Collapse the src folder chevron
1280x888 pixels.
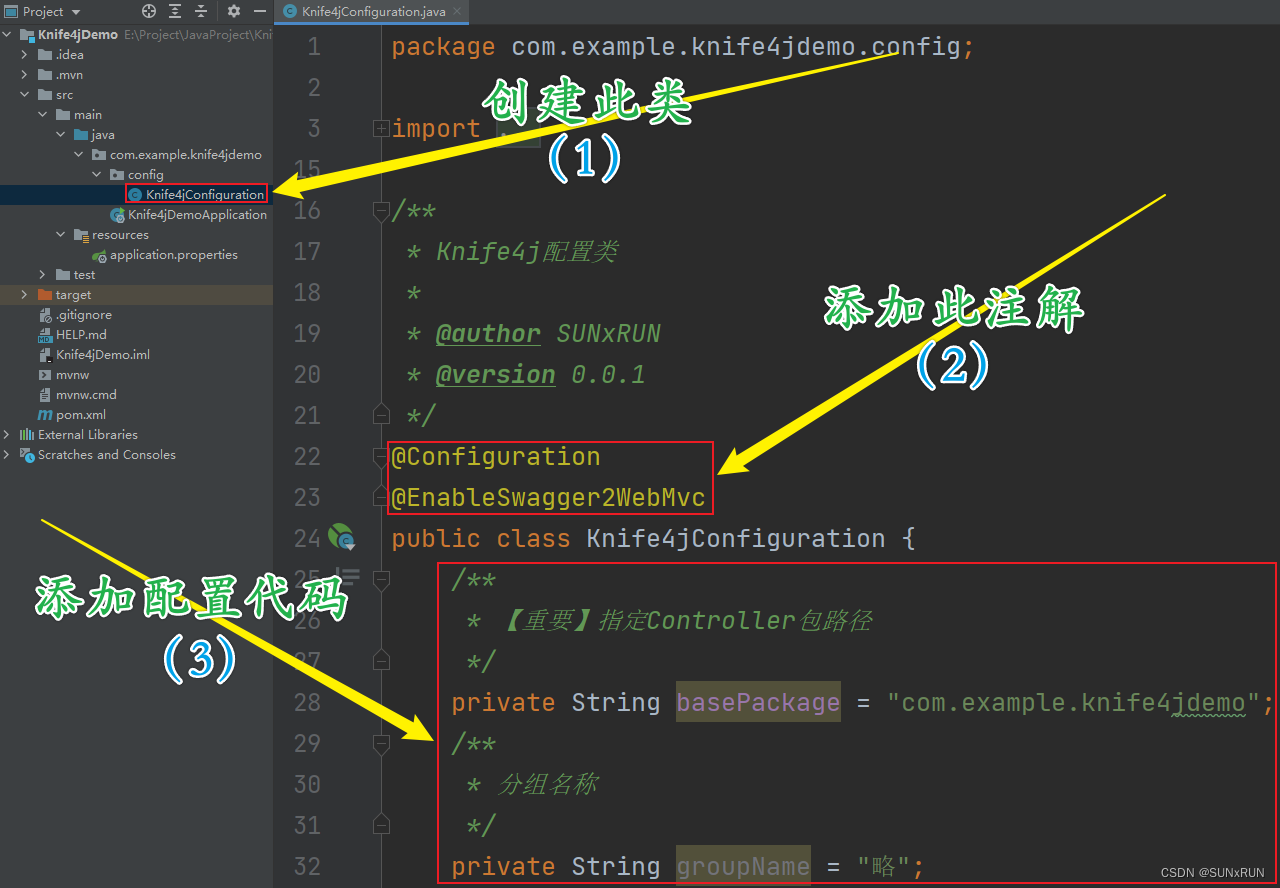(x=25, y=95)
